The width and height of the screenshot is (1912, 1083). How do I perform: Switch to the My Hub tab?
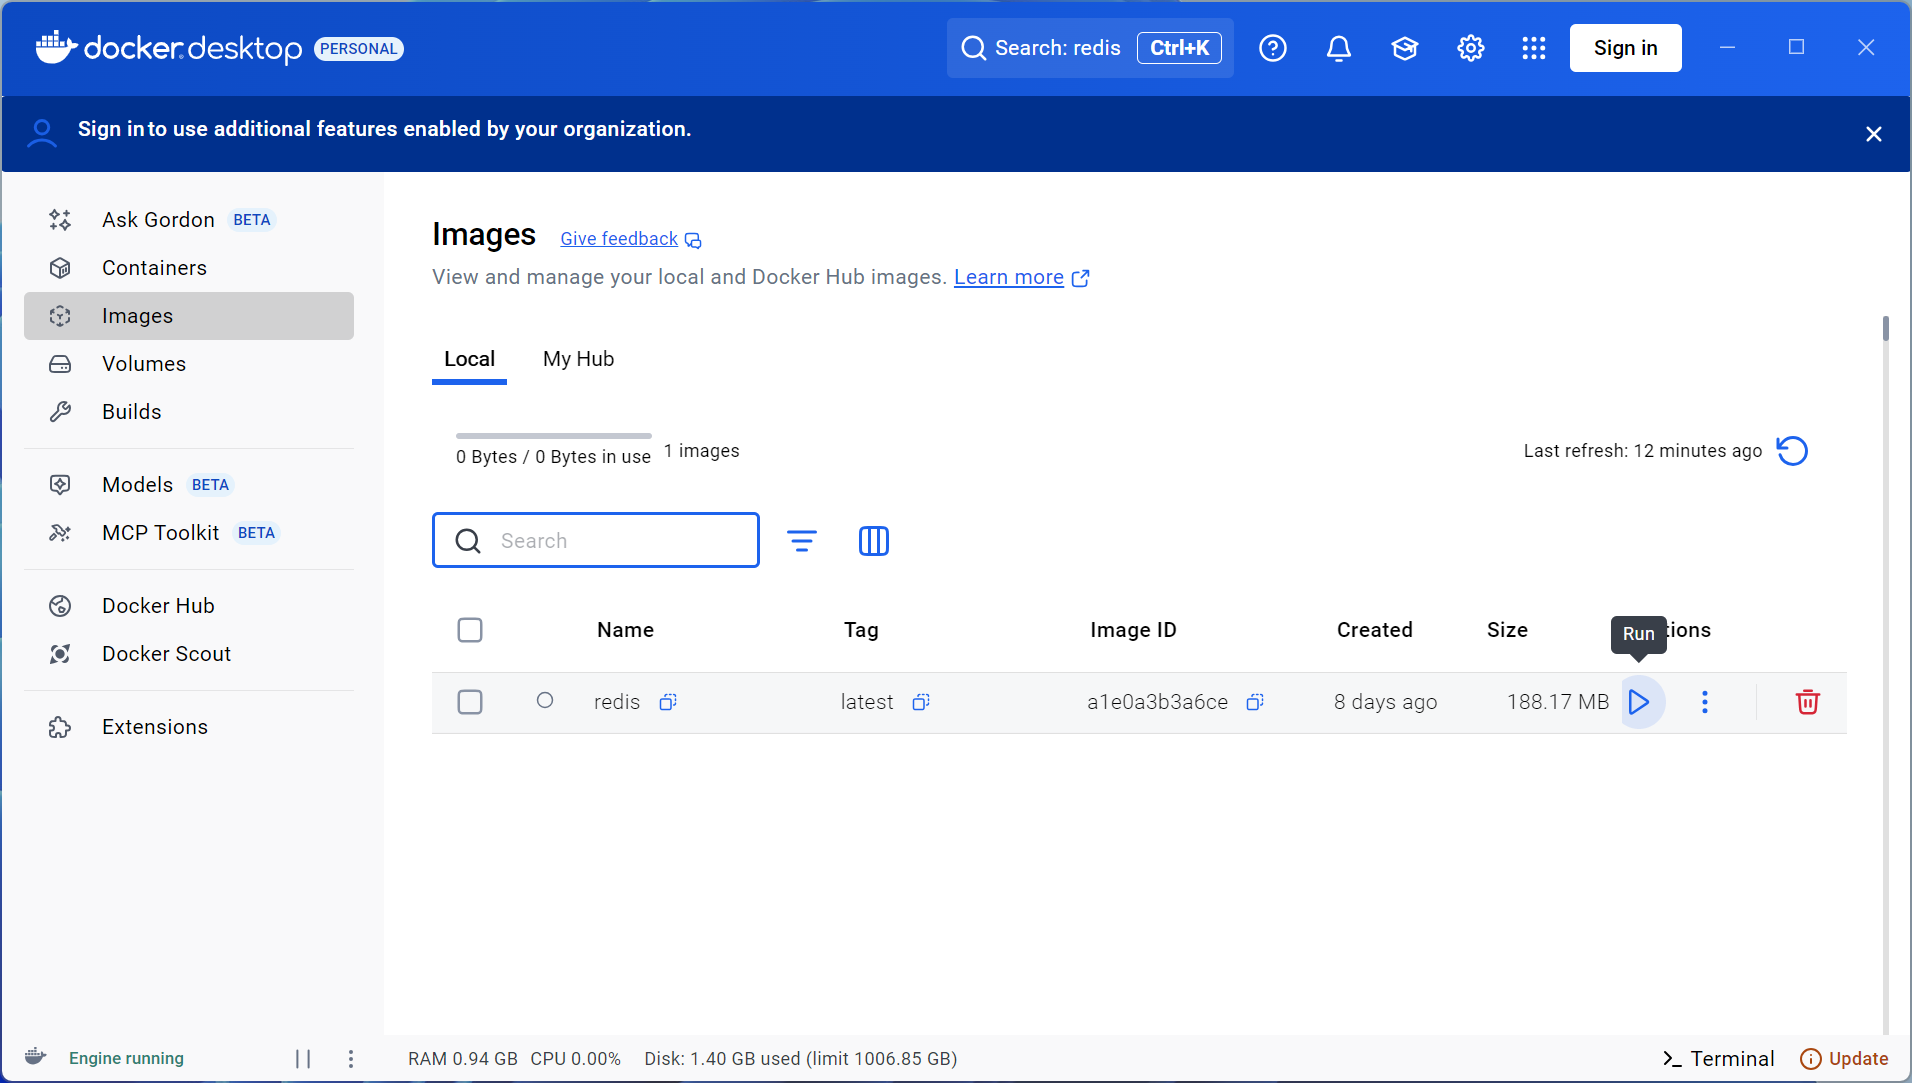[579, 360]
